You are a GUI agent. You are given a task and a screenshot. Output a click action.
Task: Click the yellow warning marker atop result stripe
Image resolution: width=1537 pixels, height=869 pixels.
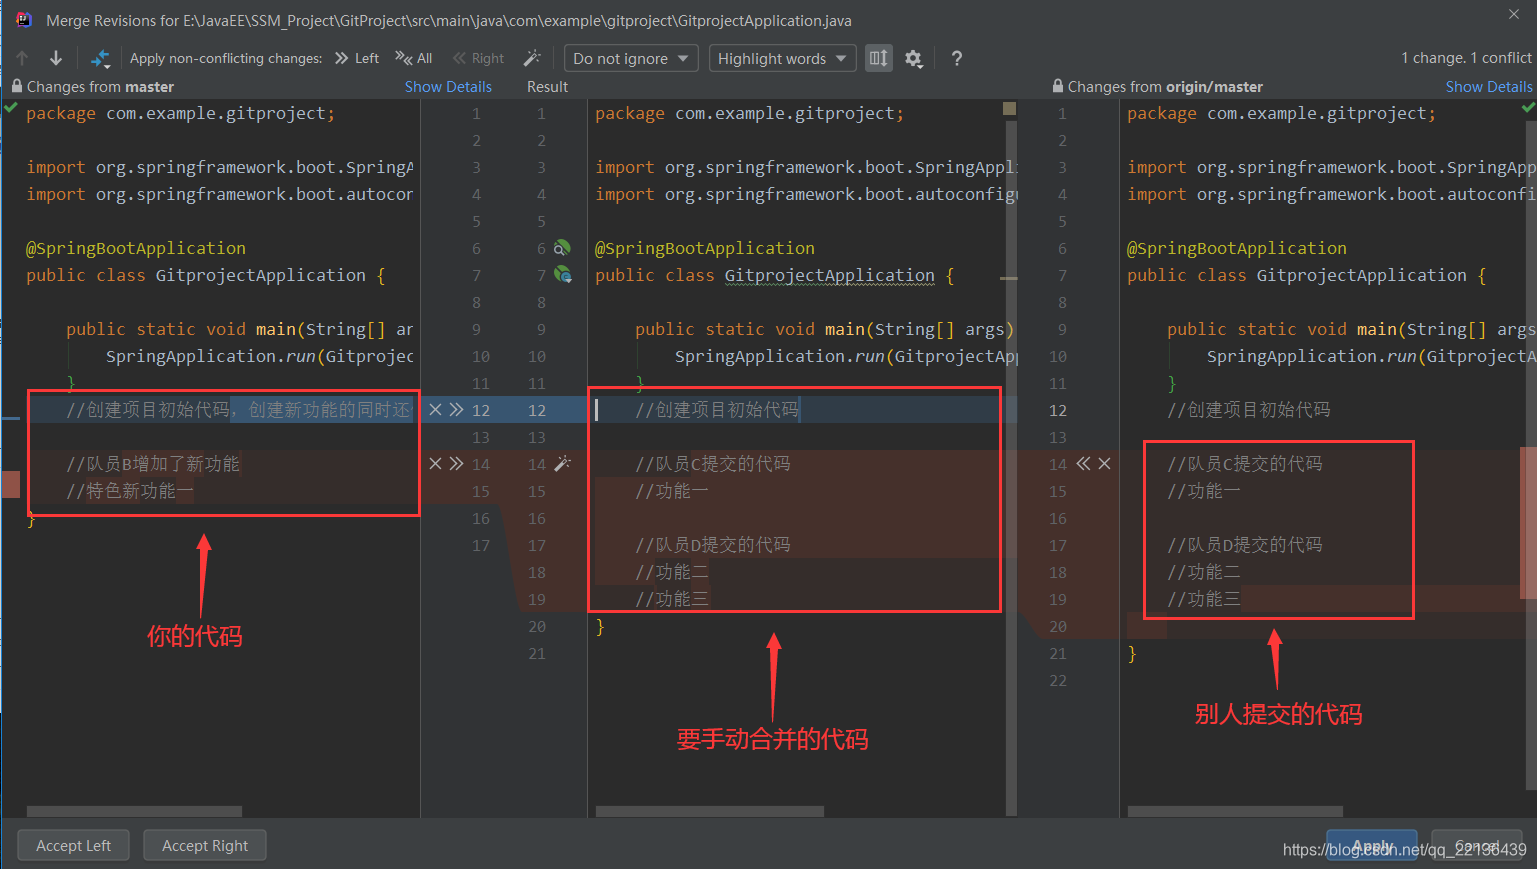click(1009, 108)
